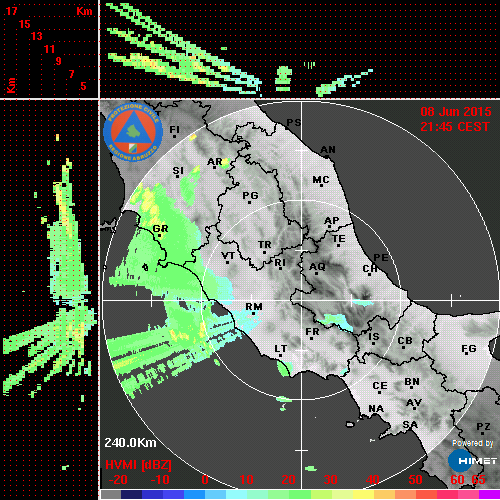The width and height of the screenshot is (500, 500).
Task: Click the PZ city label
Action: click(x=483, y=427)
